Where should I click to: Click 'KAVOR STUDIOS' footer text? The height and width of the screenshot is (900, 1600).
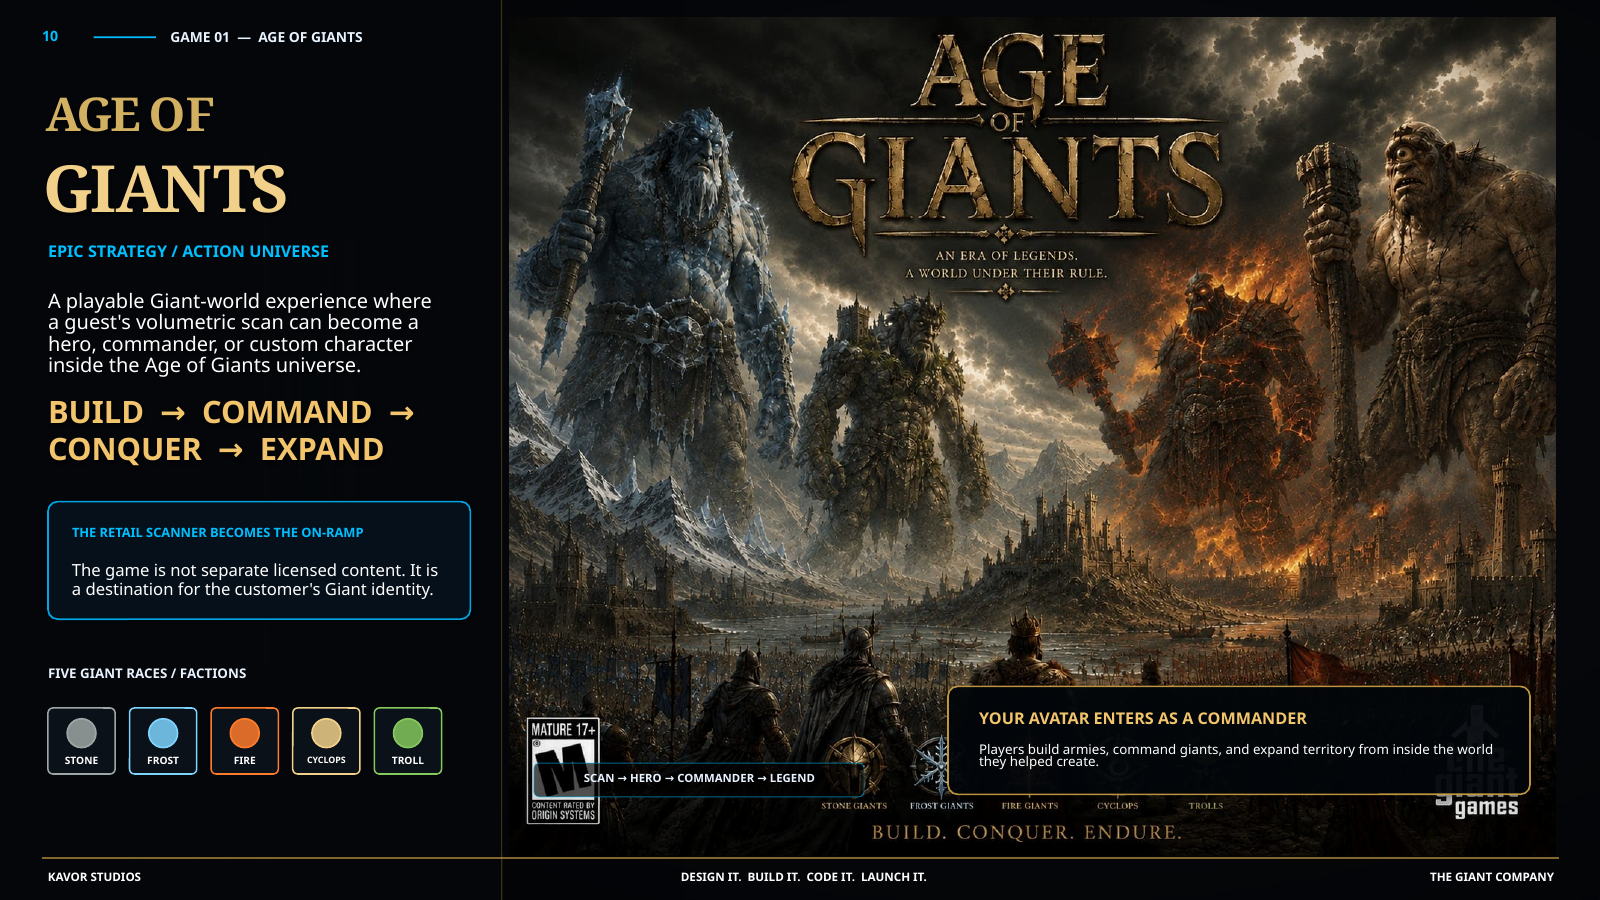point(94,877)
